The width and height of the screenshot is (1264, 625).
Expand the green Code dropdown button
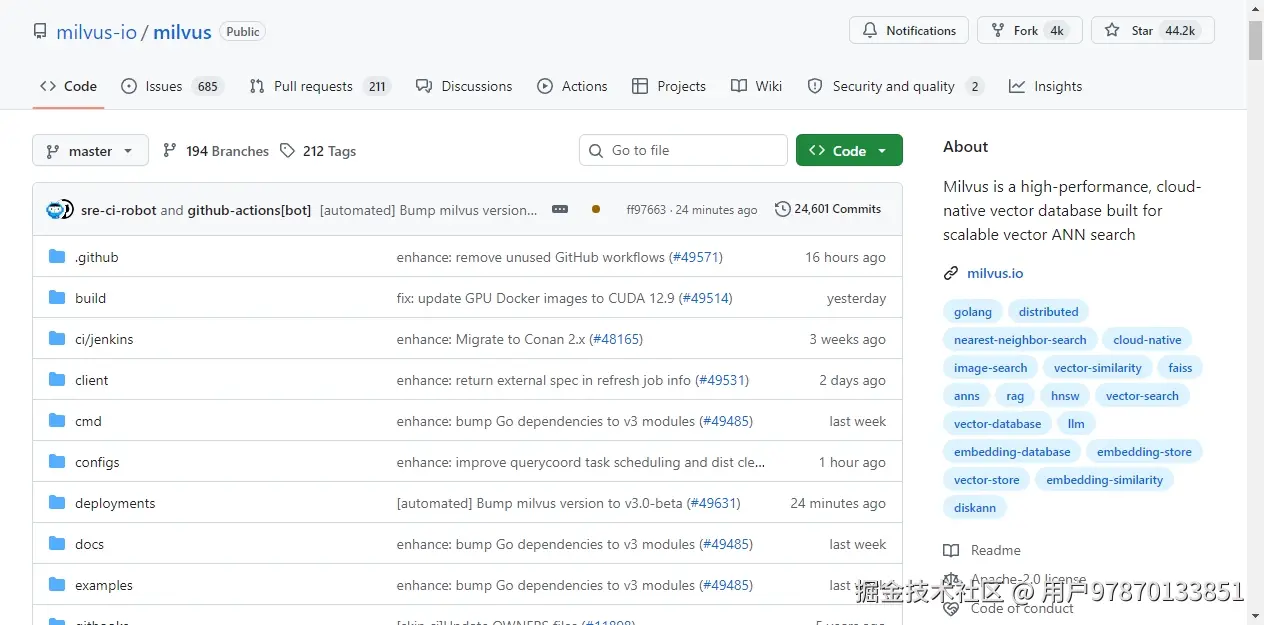coord(849,150)
